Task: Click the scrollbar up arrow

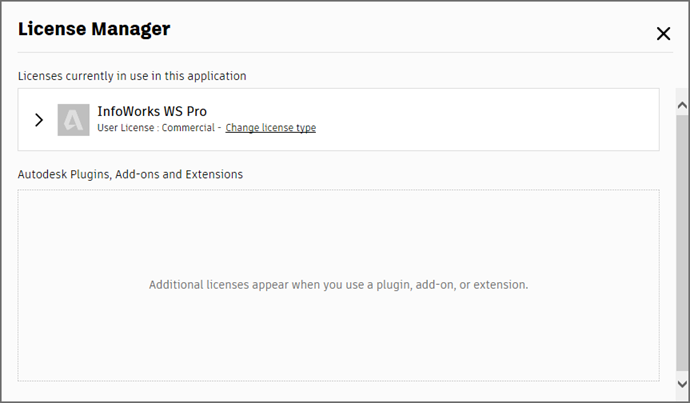Action: pyautogui.click(x=682, y=105)
